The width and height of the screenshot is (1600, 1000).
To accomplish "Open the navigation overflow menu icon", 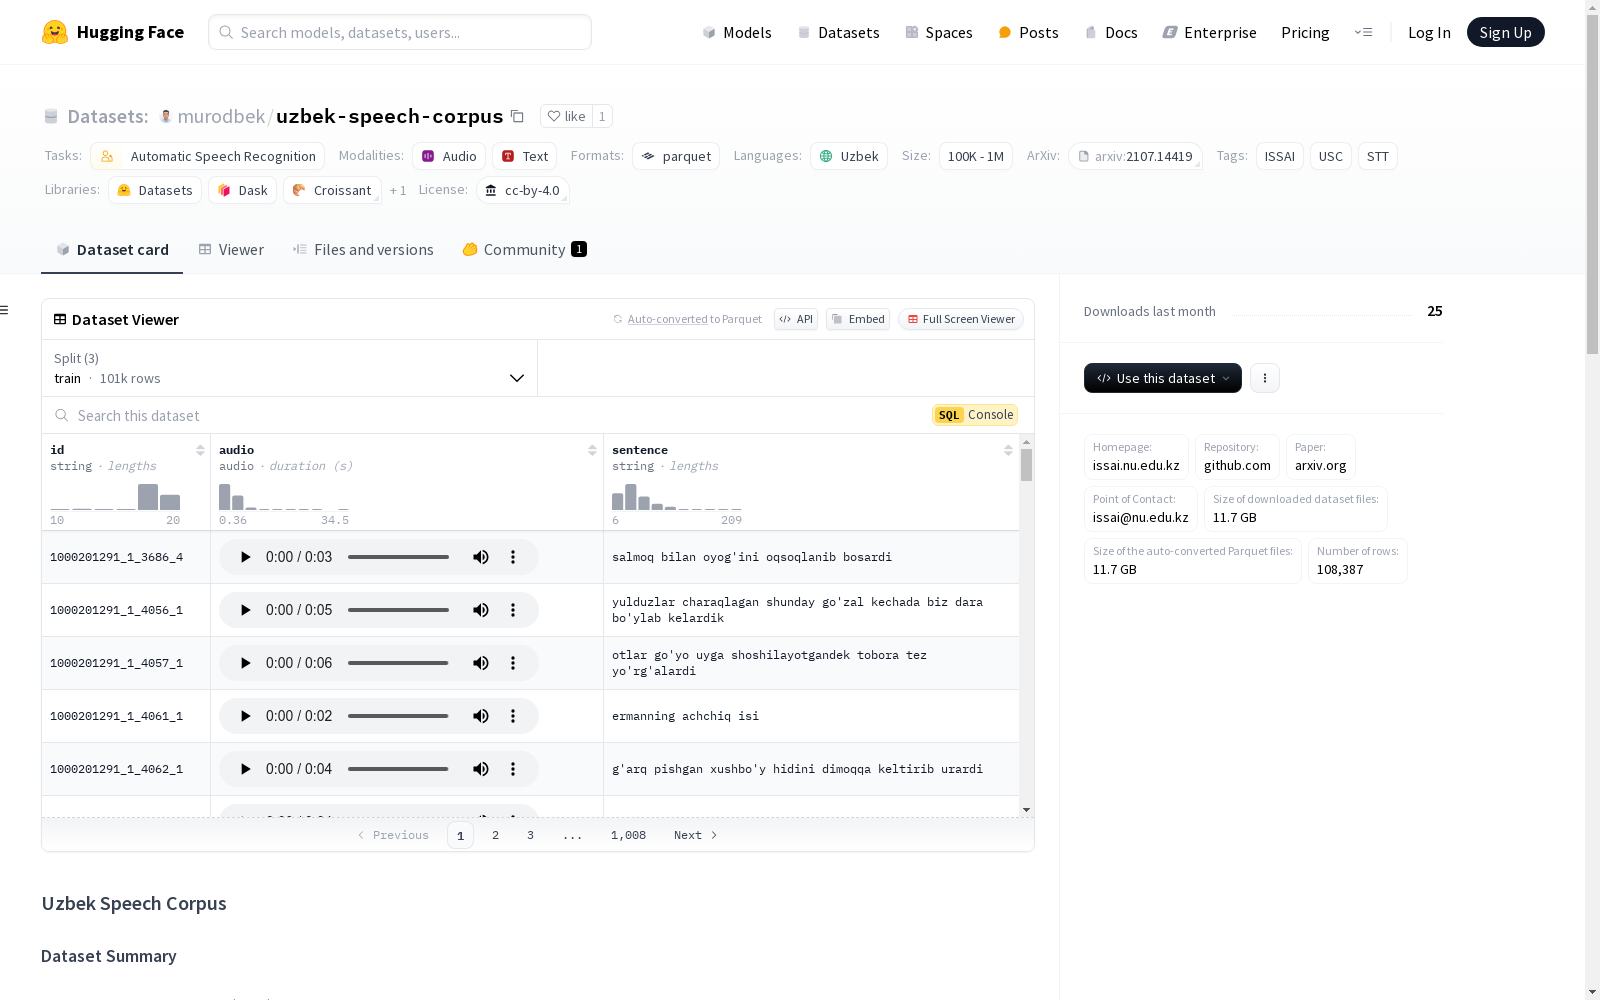I will coord(1363,32).
